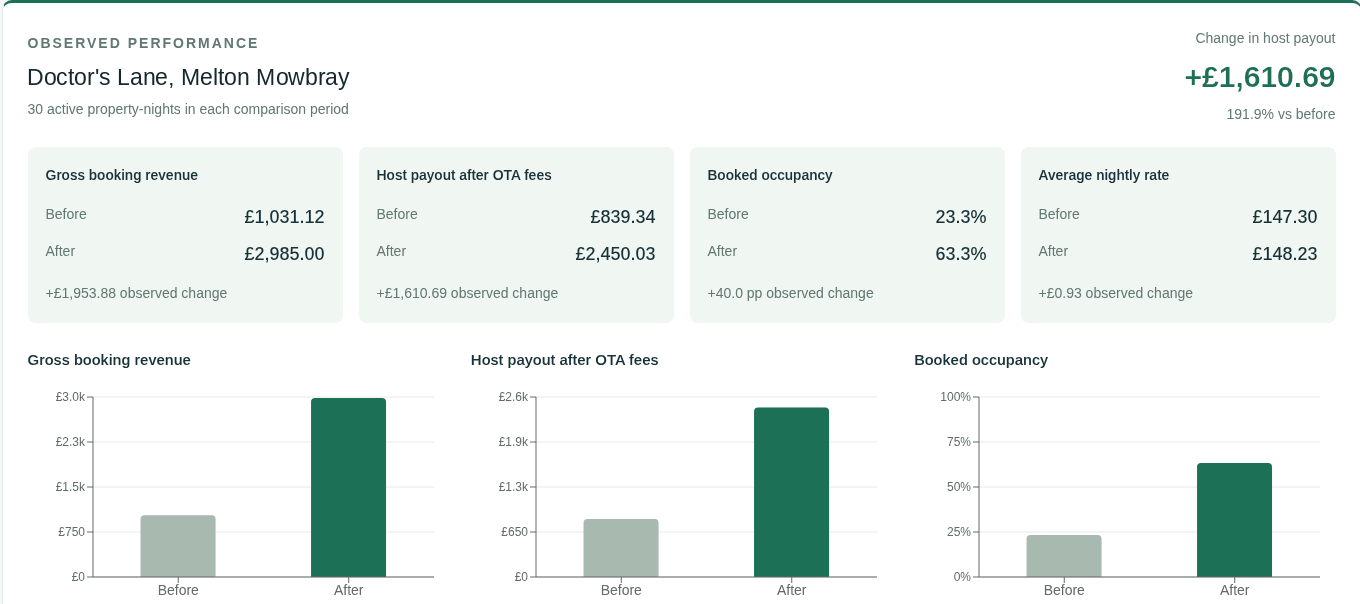Click the £3.0k axis label
Screen dimensions: 1360x604
70,397
